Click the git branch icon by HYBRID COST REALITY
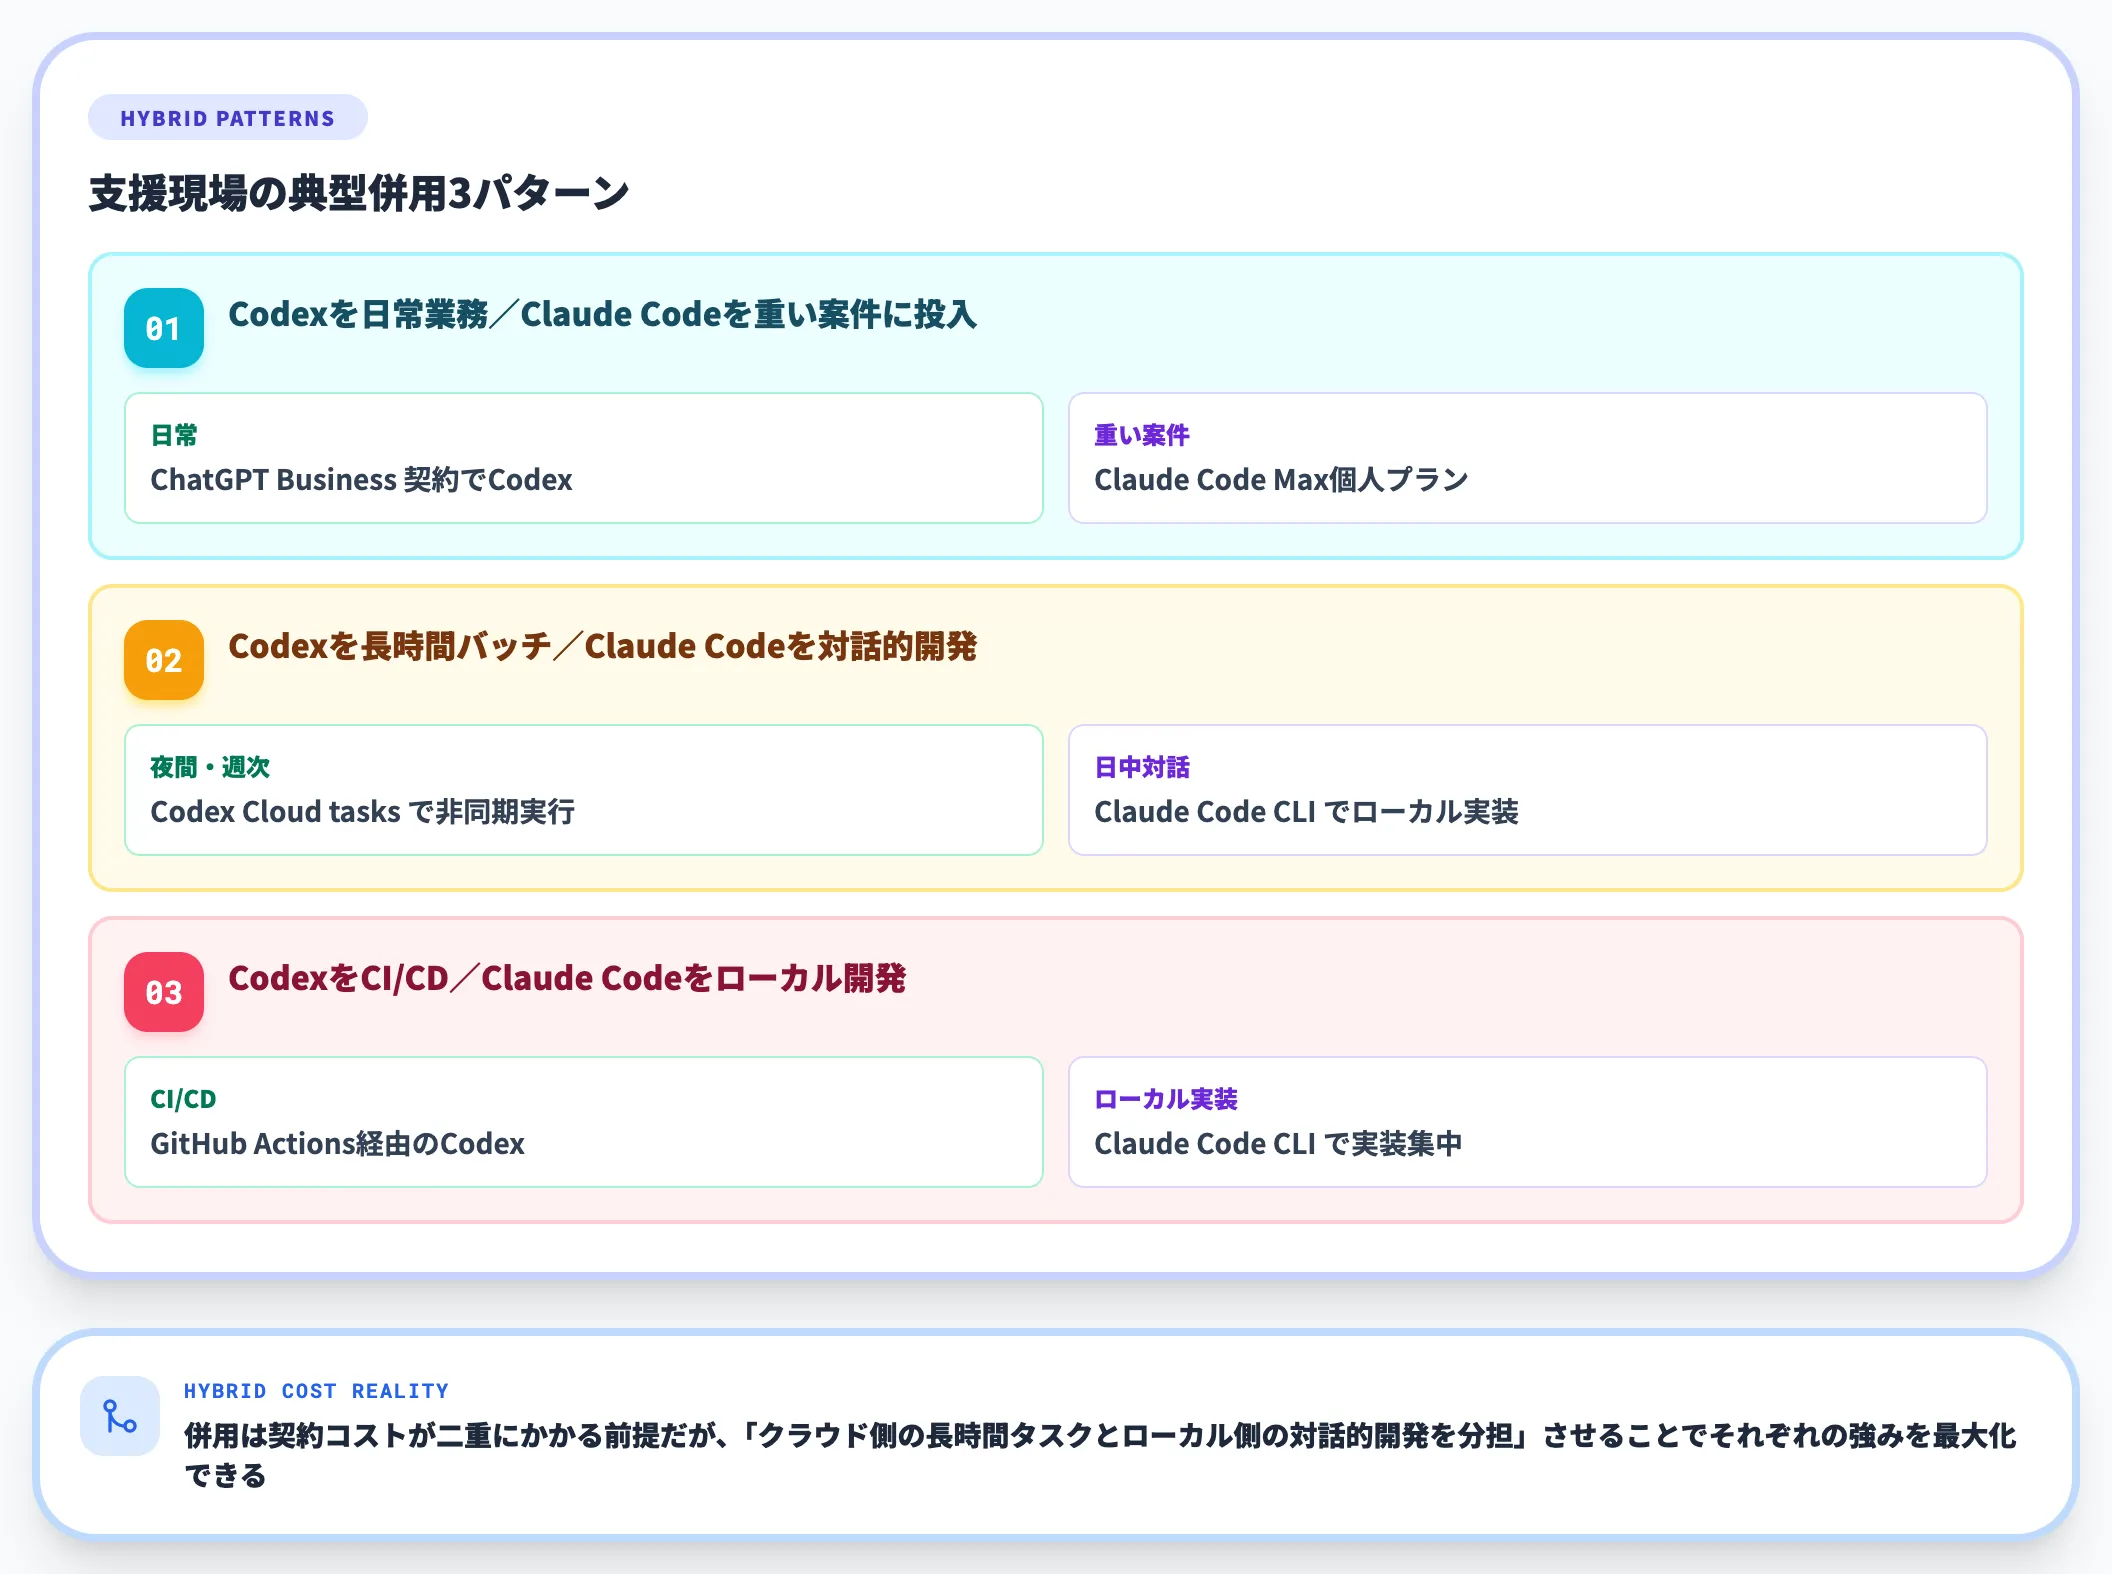The width and height of the screenshot is (2112, 1574). 120,1416
